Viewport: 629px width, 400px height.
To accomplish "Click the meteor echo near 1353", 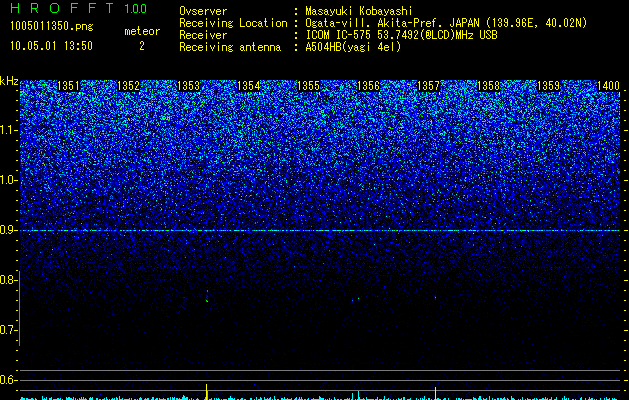I will point(207,296).
